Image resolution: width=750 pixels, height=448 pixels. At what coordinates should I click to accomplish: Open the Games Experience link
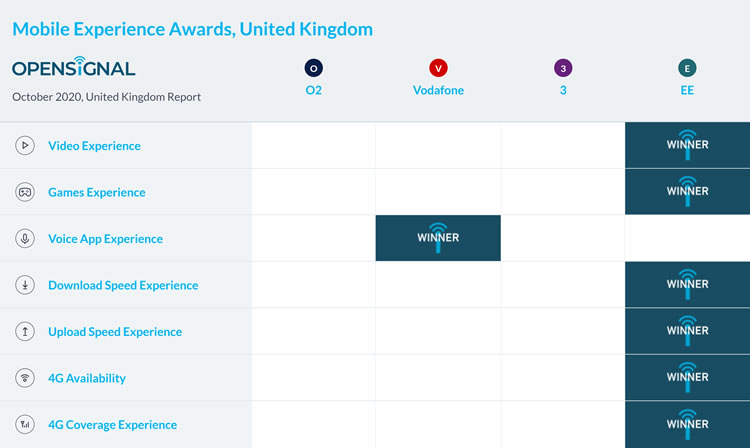[96, 192]
